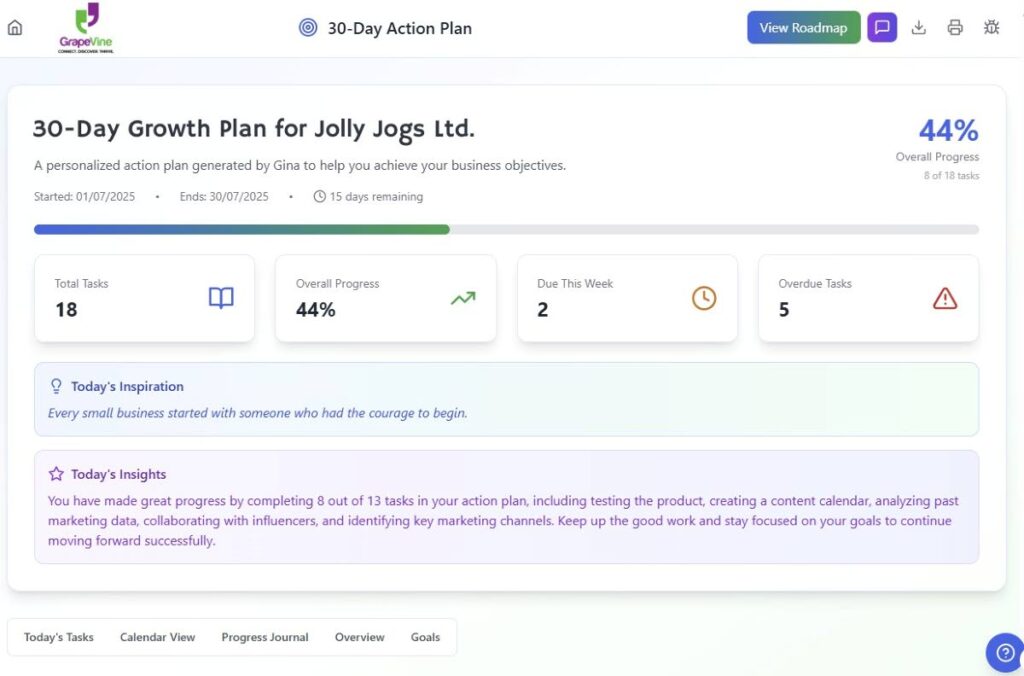This screenshot has width=1024, height=676.
Task: Click the home icon in the header
Action: 15,28
